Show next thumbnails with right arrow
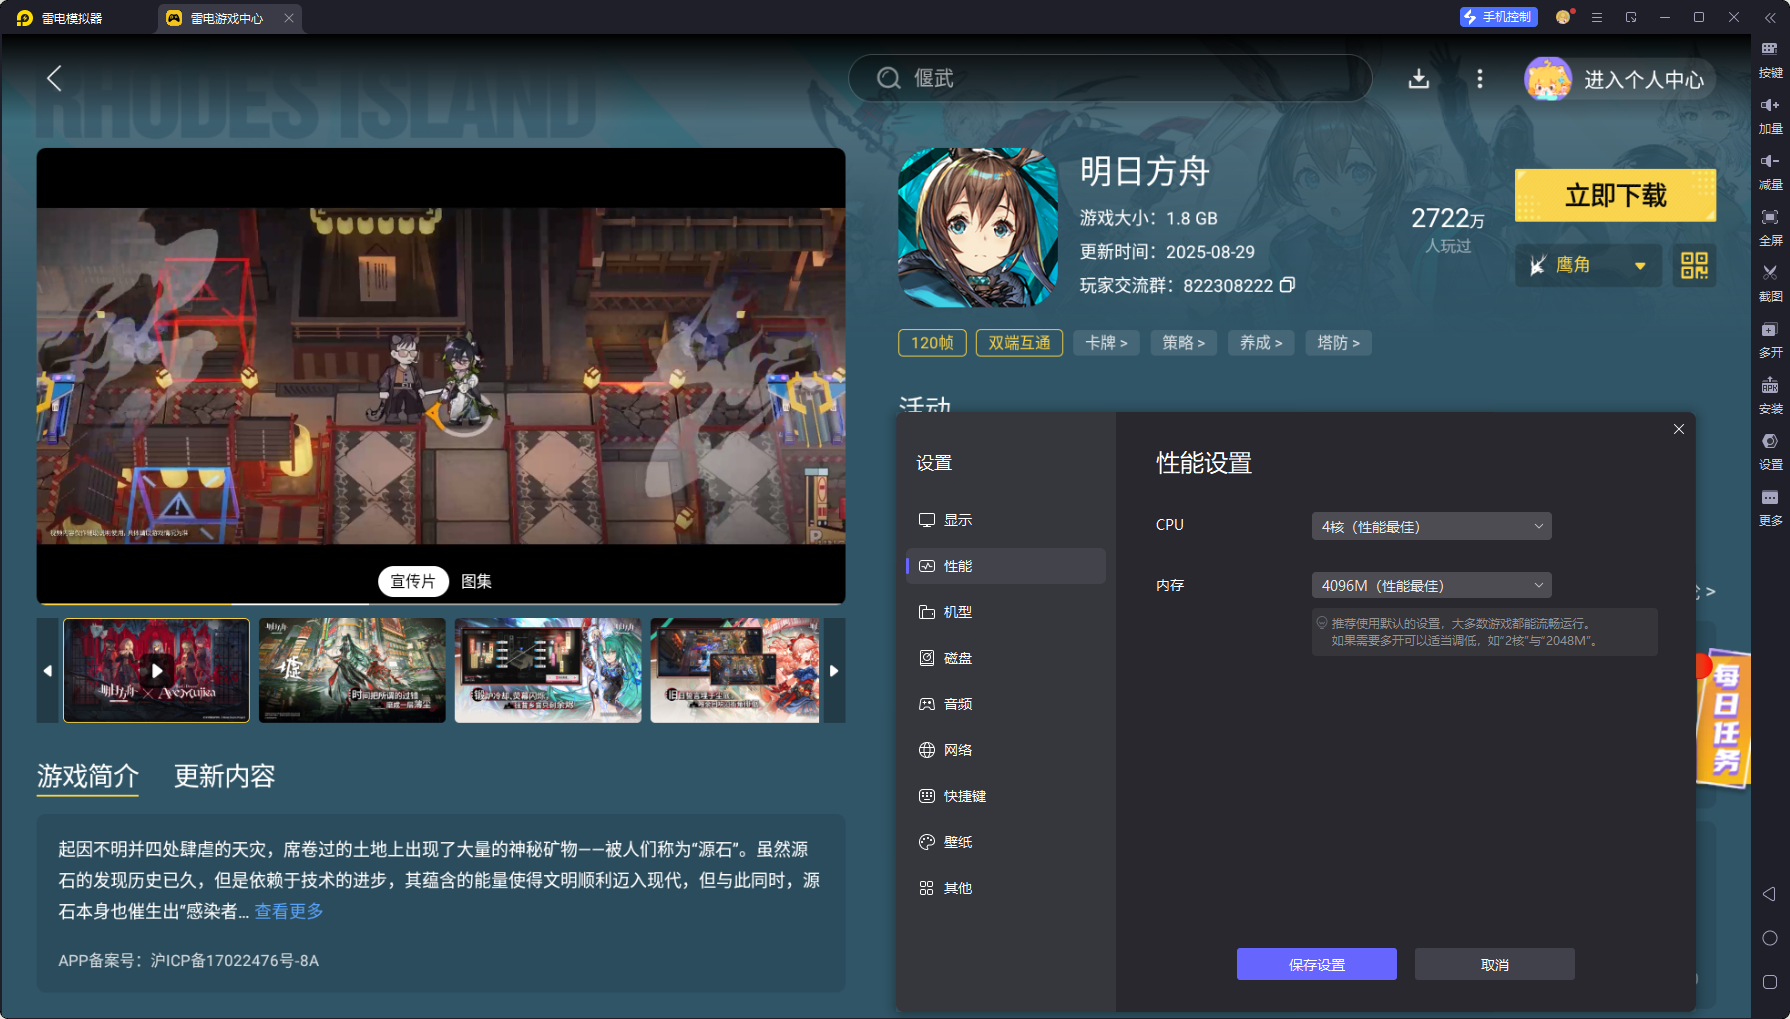 tap(834, 670)
